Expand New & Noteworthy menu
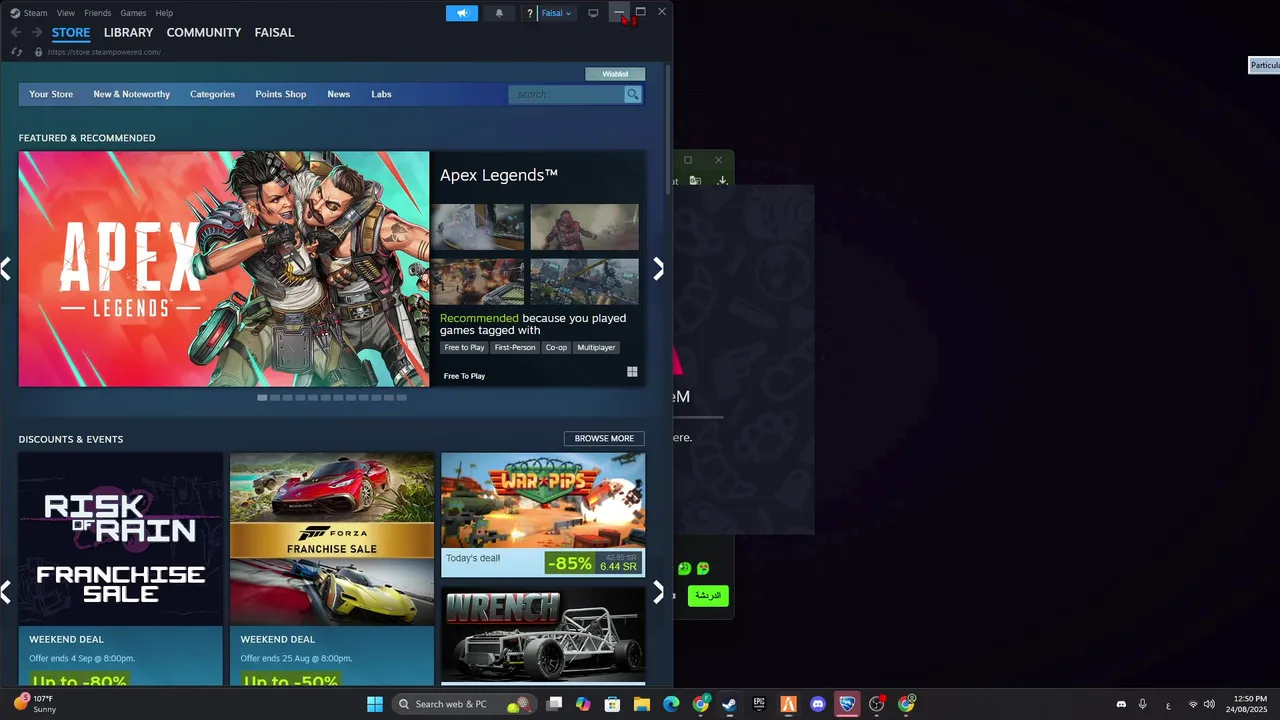Screen dimensions: 1280x720 [131, 94]
